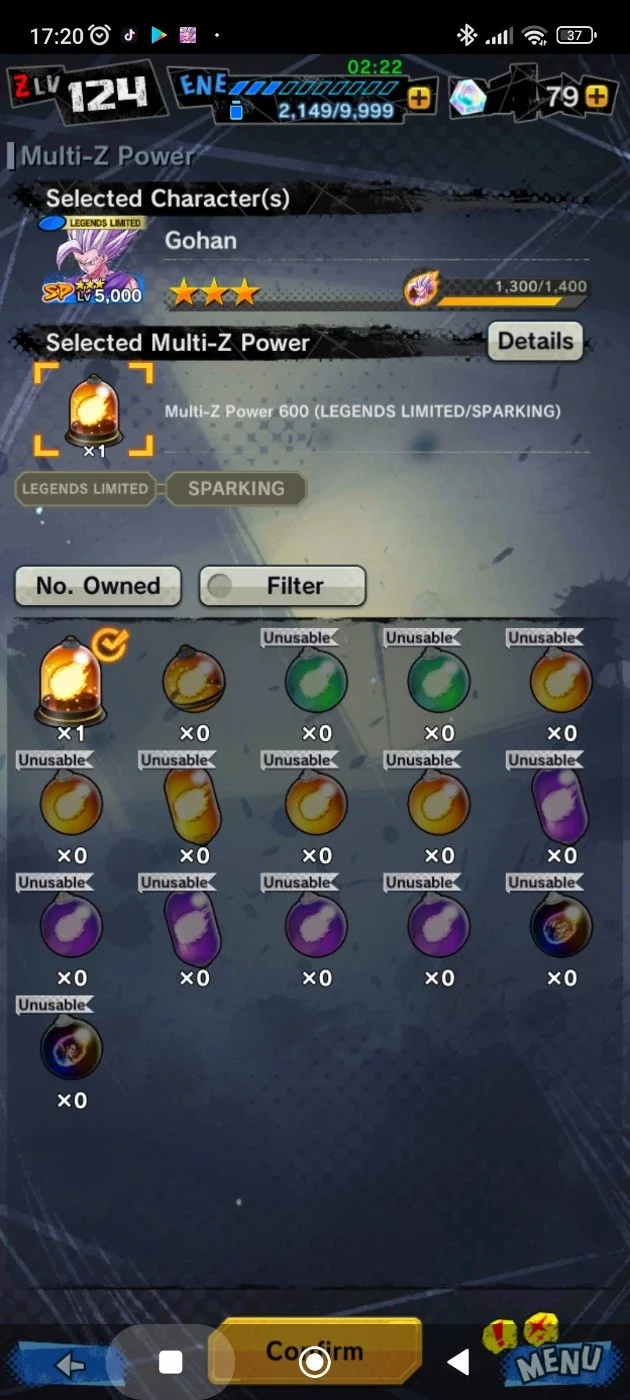The width and height of the screenshot is (630, 1400).
Task: Open the No. Owned sort option
Action: click(97, 586)
